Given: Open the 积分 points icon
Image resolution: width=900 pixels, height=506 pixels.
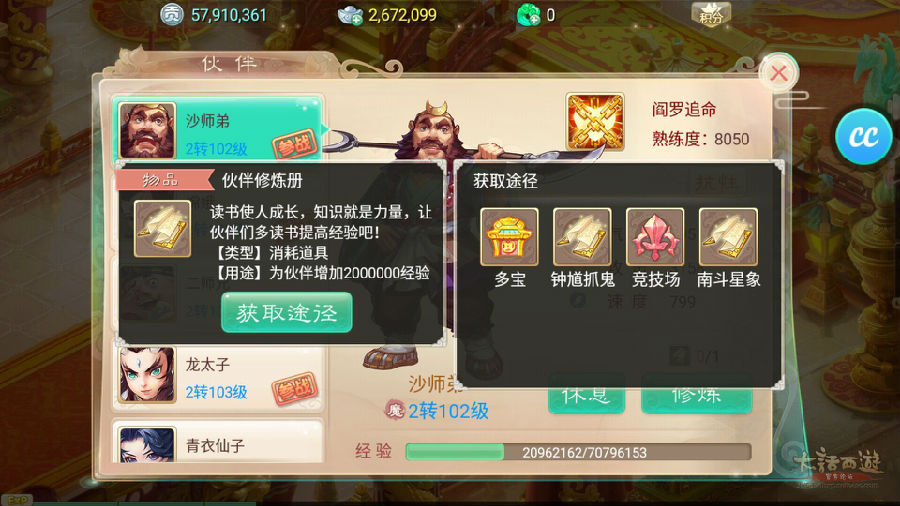Looking at the screenshot, I should (711, 14).
